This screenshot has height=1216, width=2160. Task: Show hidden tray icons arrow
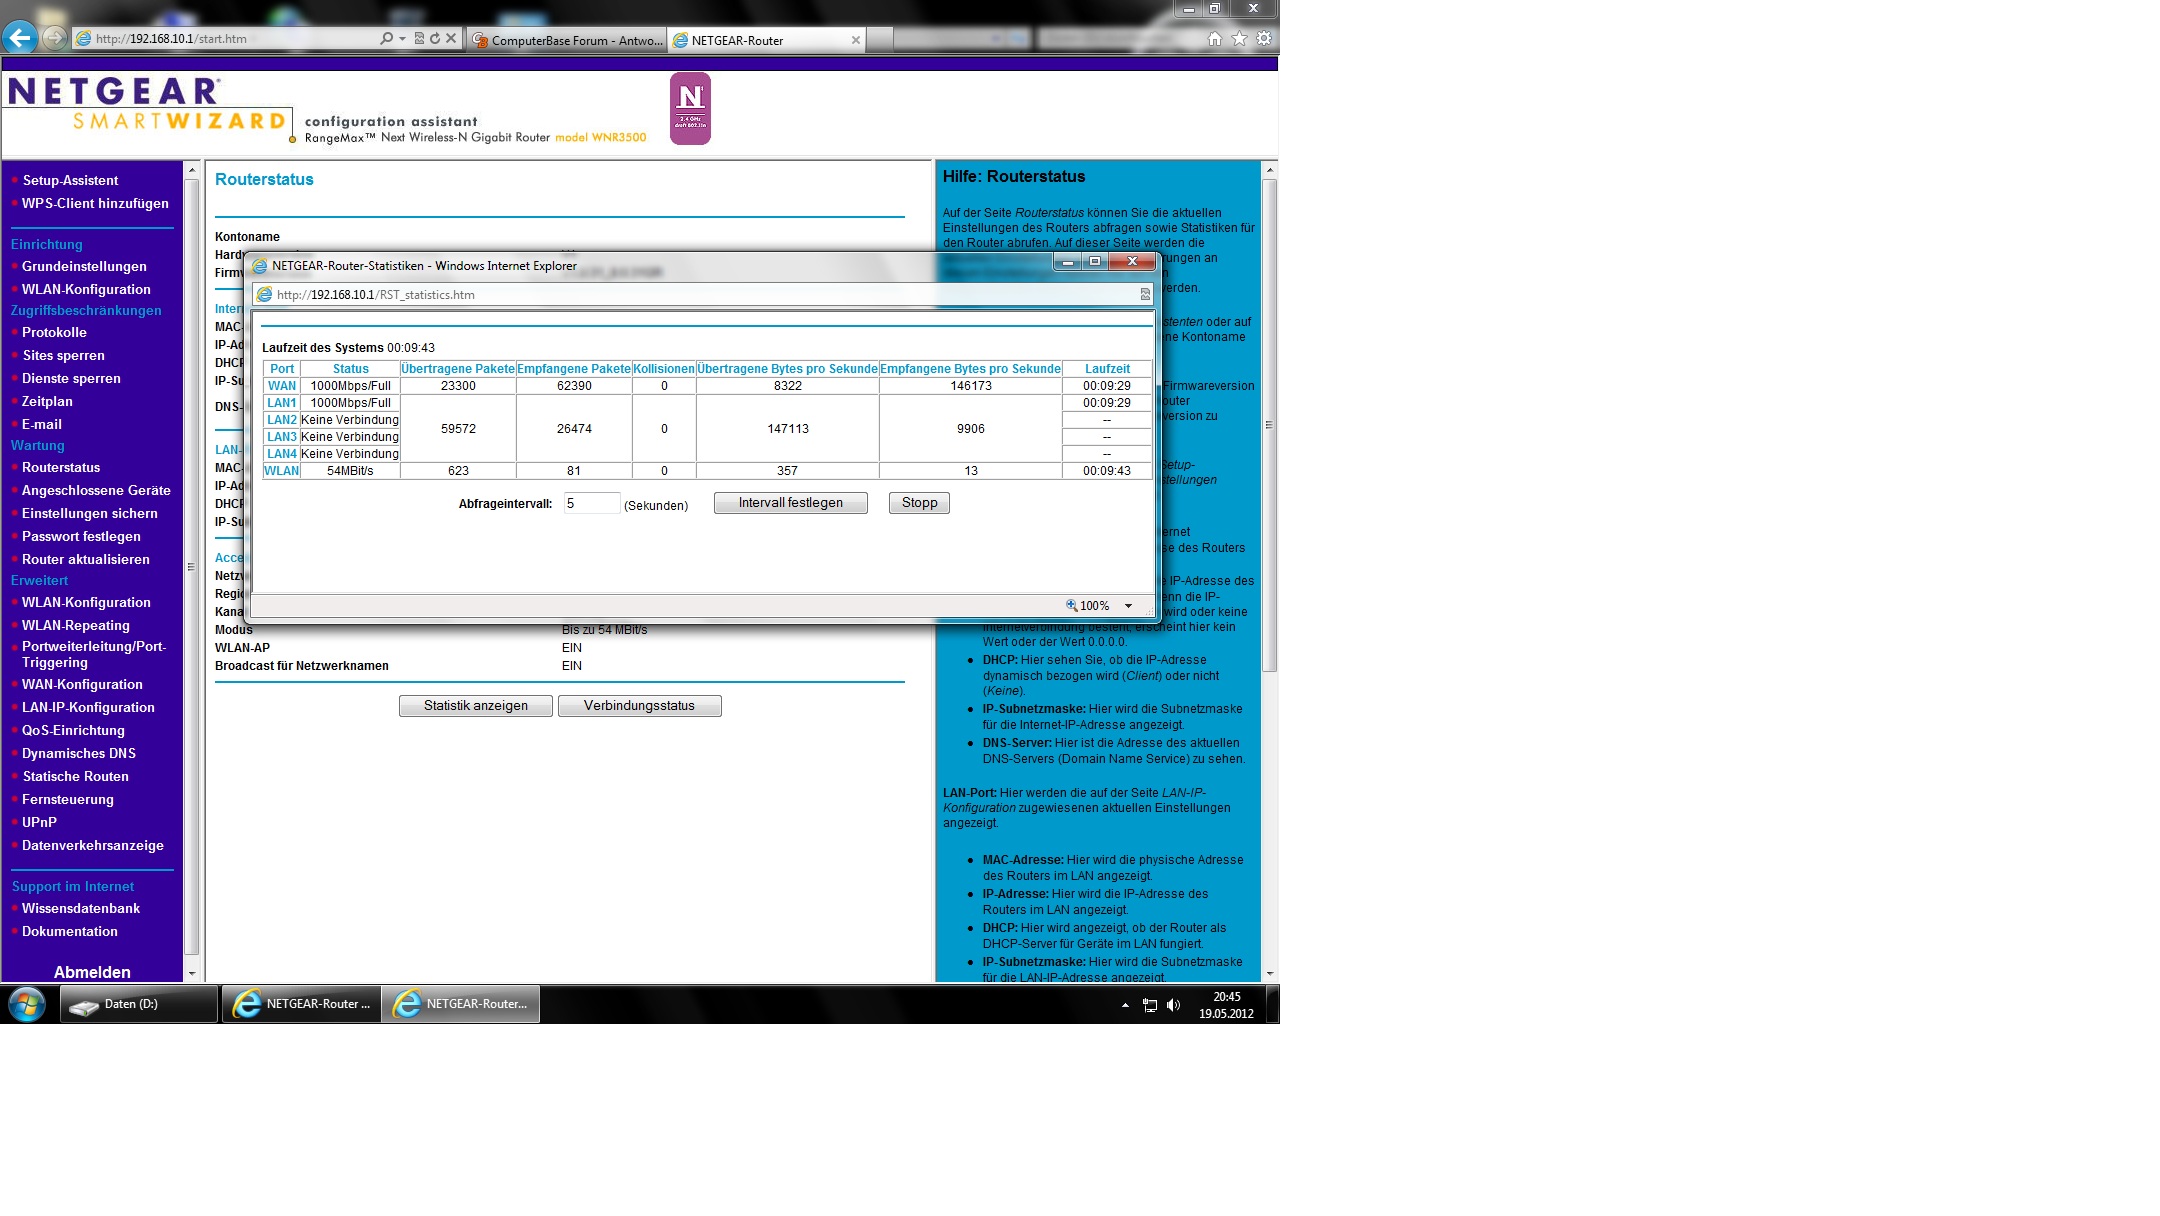pyautogui.click(x=1125, y=1005)
